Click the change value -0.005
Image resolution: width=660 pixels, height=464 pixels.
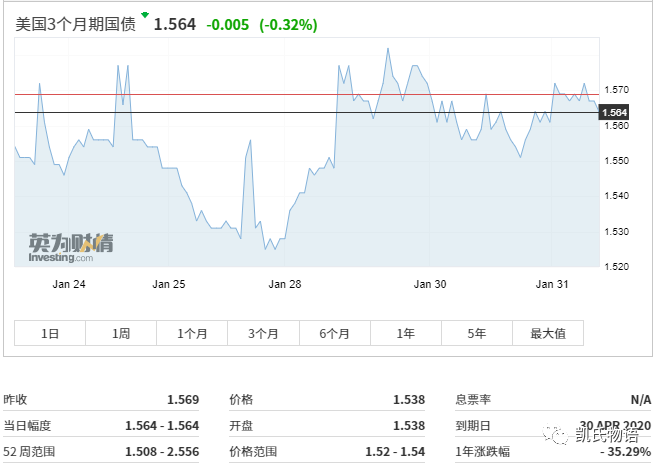coord(228,25)
